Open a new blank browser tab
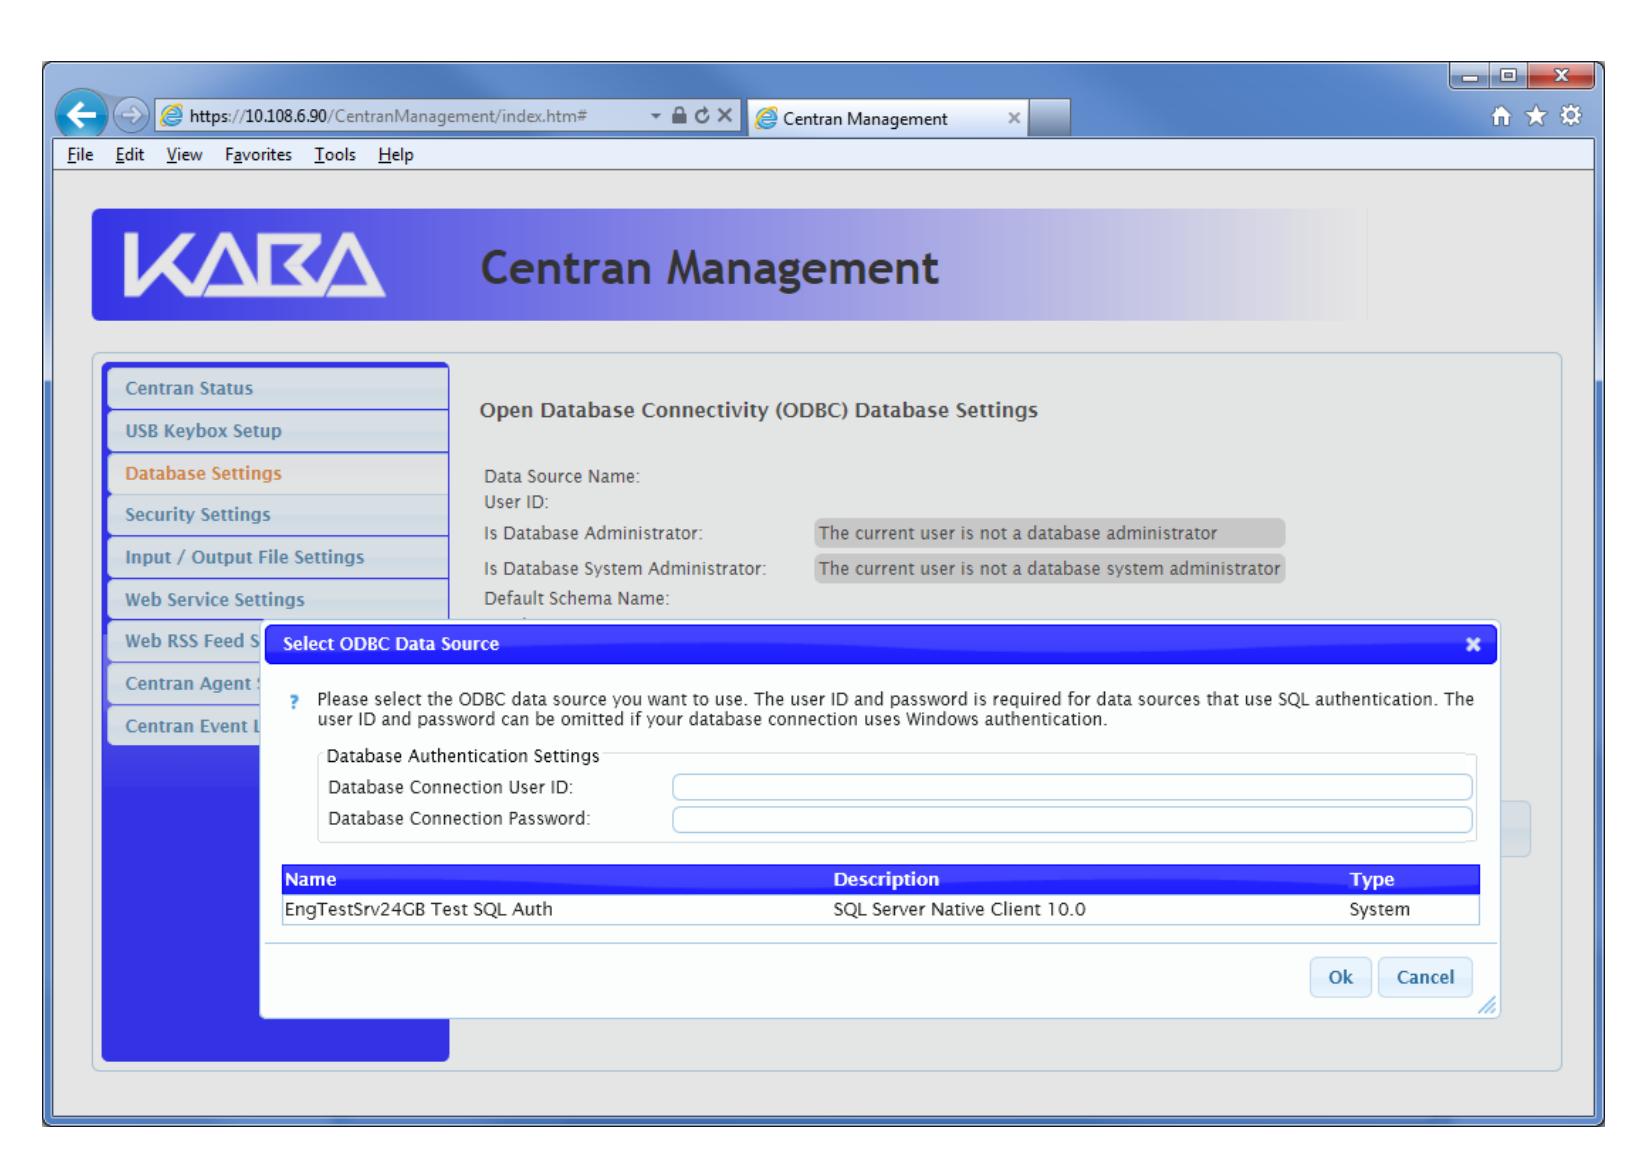Image resolution: width=1632 pixels, height=1157 pixels. pos(1049,118)
